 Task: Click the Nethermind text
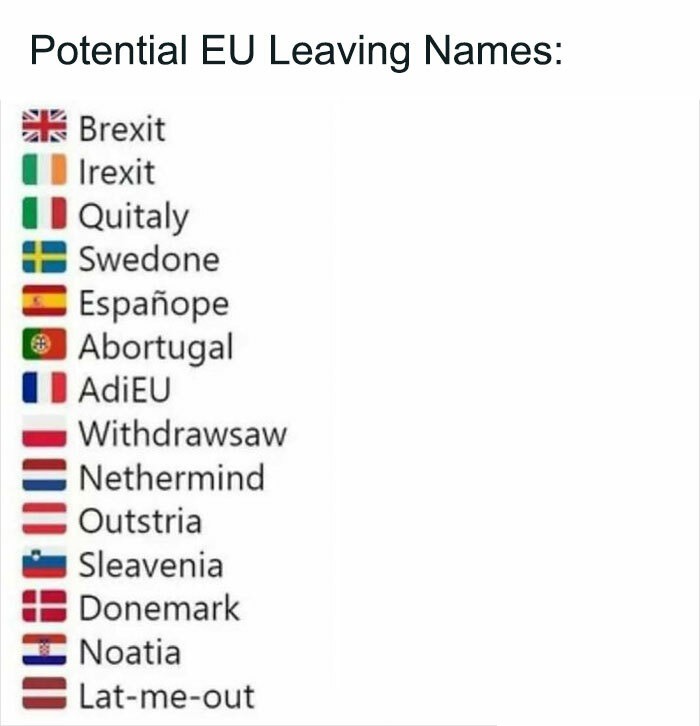(172, 477)
